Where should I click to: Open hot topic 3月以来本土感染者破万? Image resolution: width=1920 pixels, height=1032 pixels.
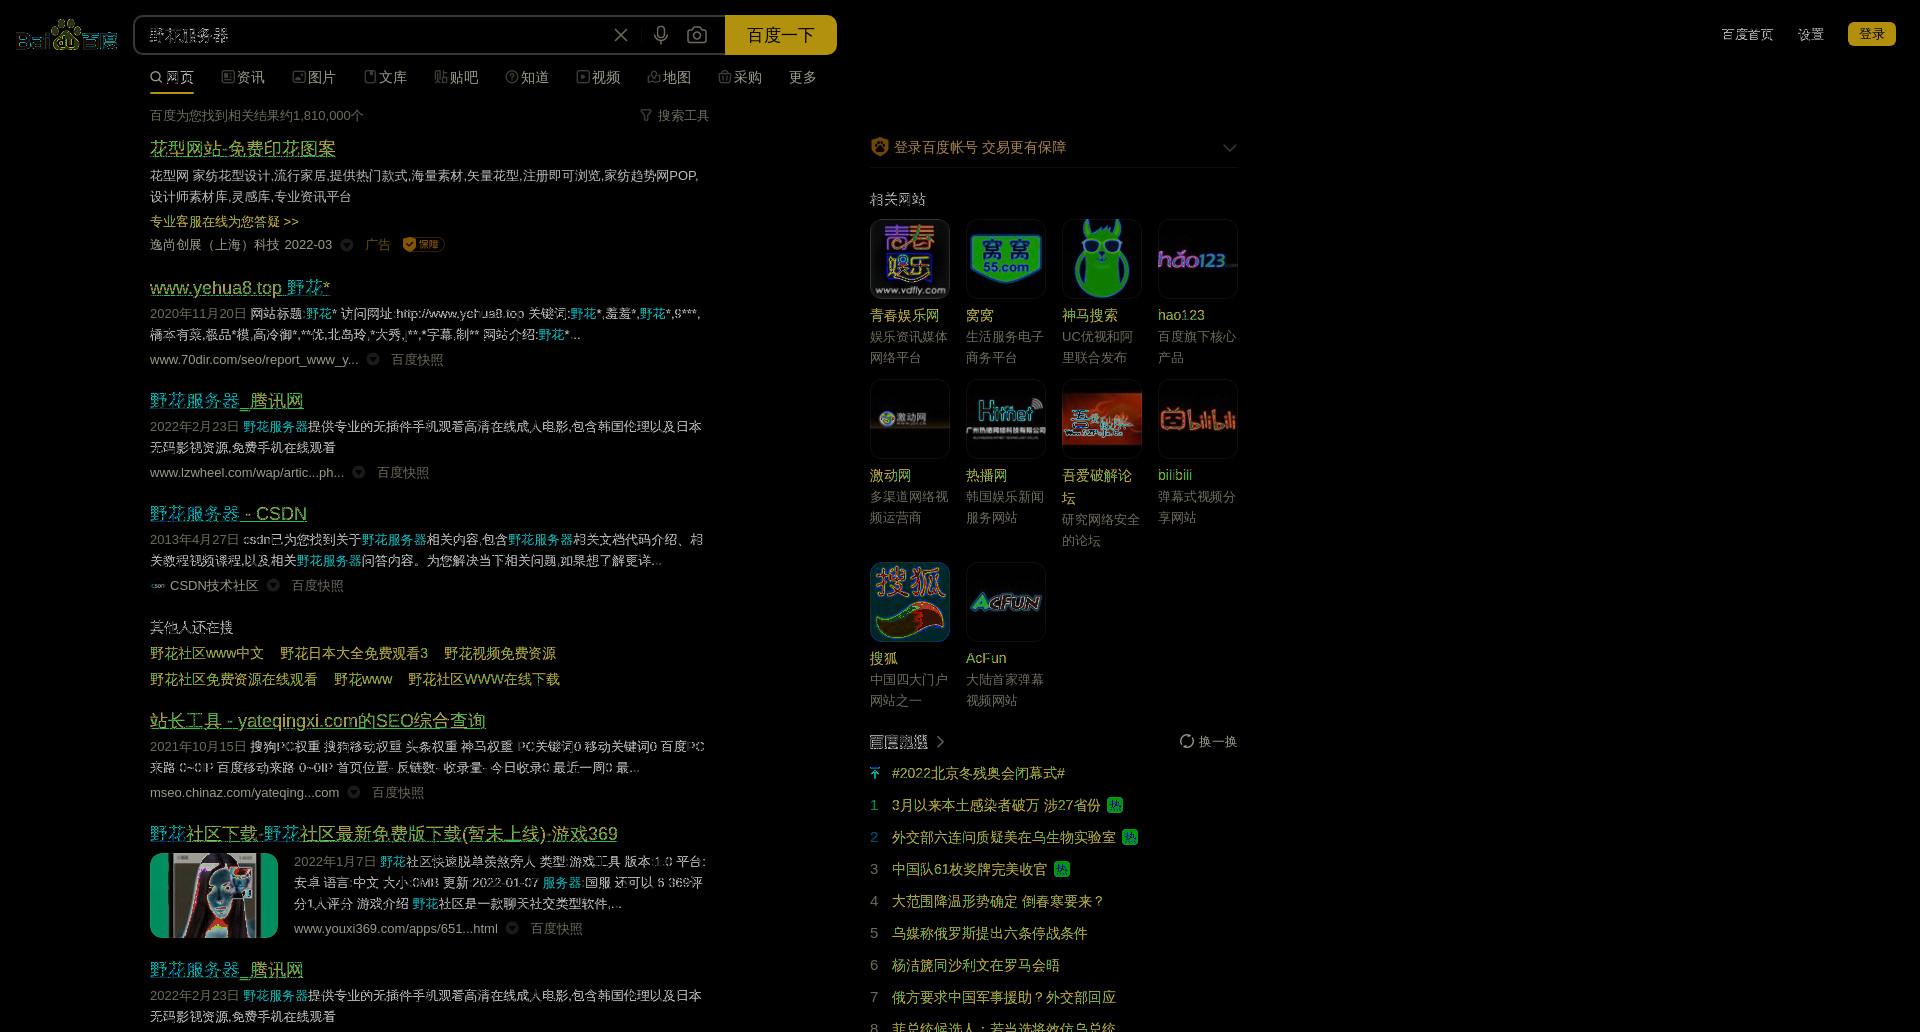[996, 806]
